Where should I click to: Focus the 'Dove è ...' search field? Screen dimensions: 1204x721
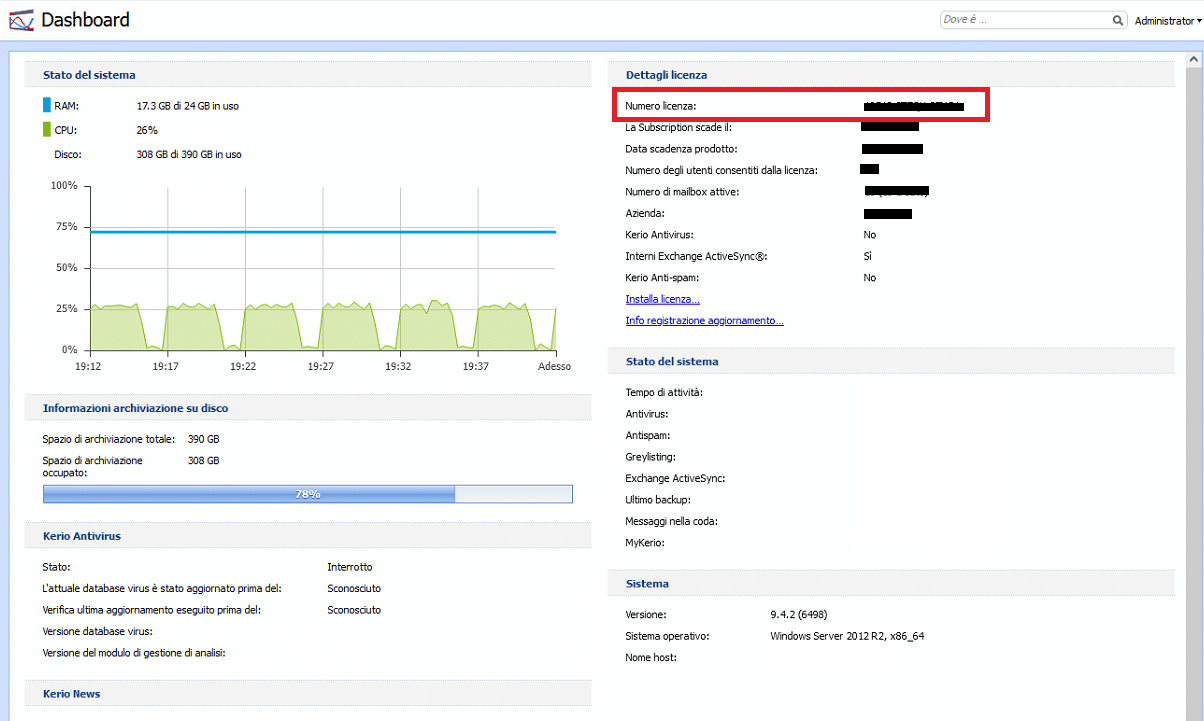[x=1025, y=20]
